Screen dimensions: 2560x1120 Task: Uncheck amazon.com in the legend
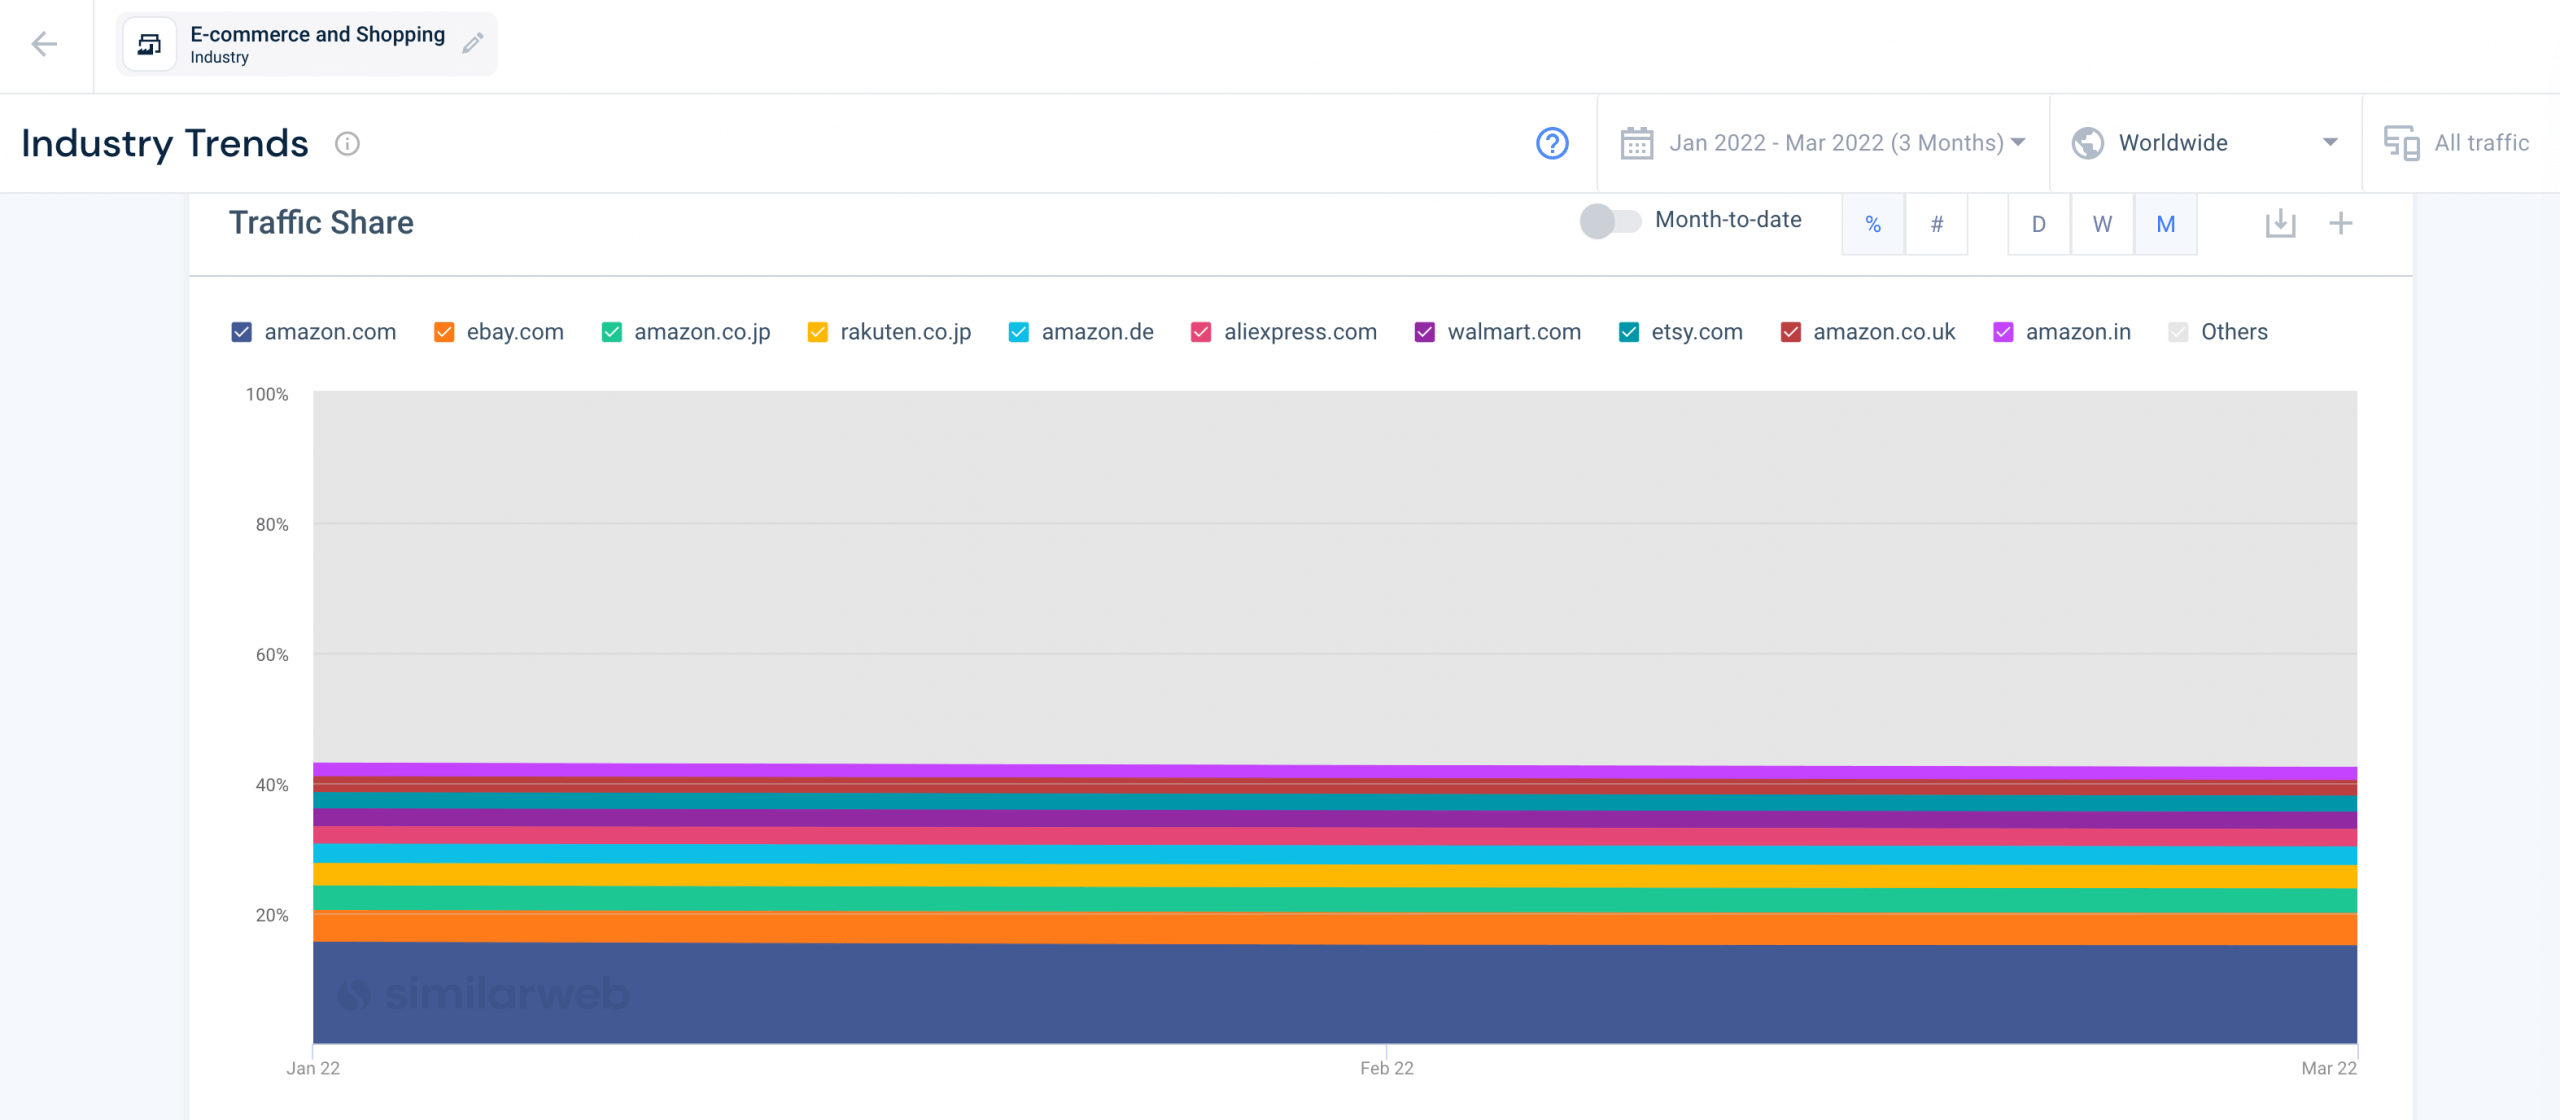241,332
